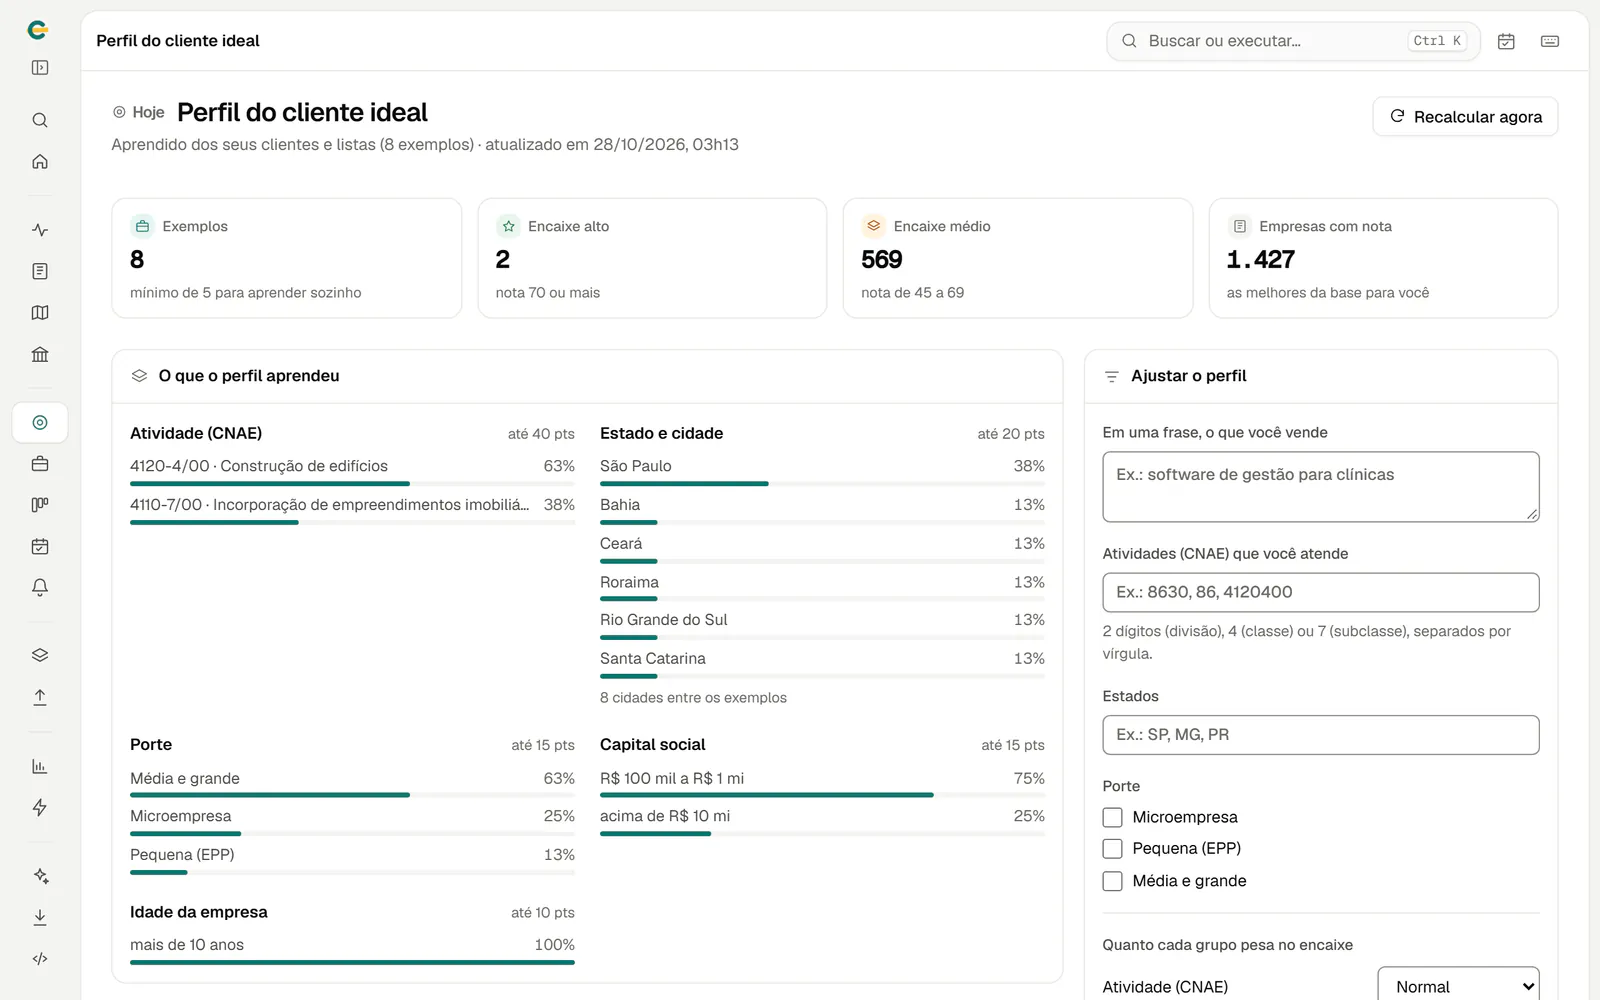Open the bank building icon
Screen dimensions: 1600x1000
tap(40, 354)
